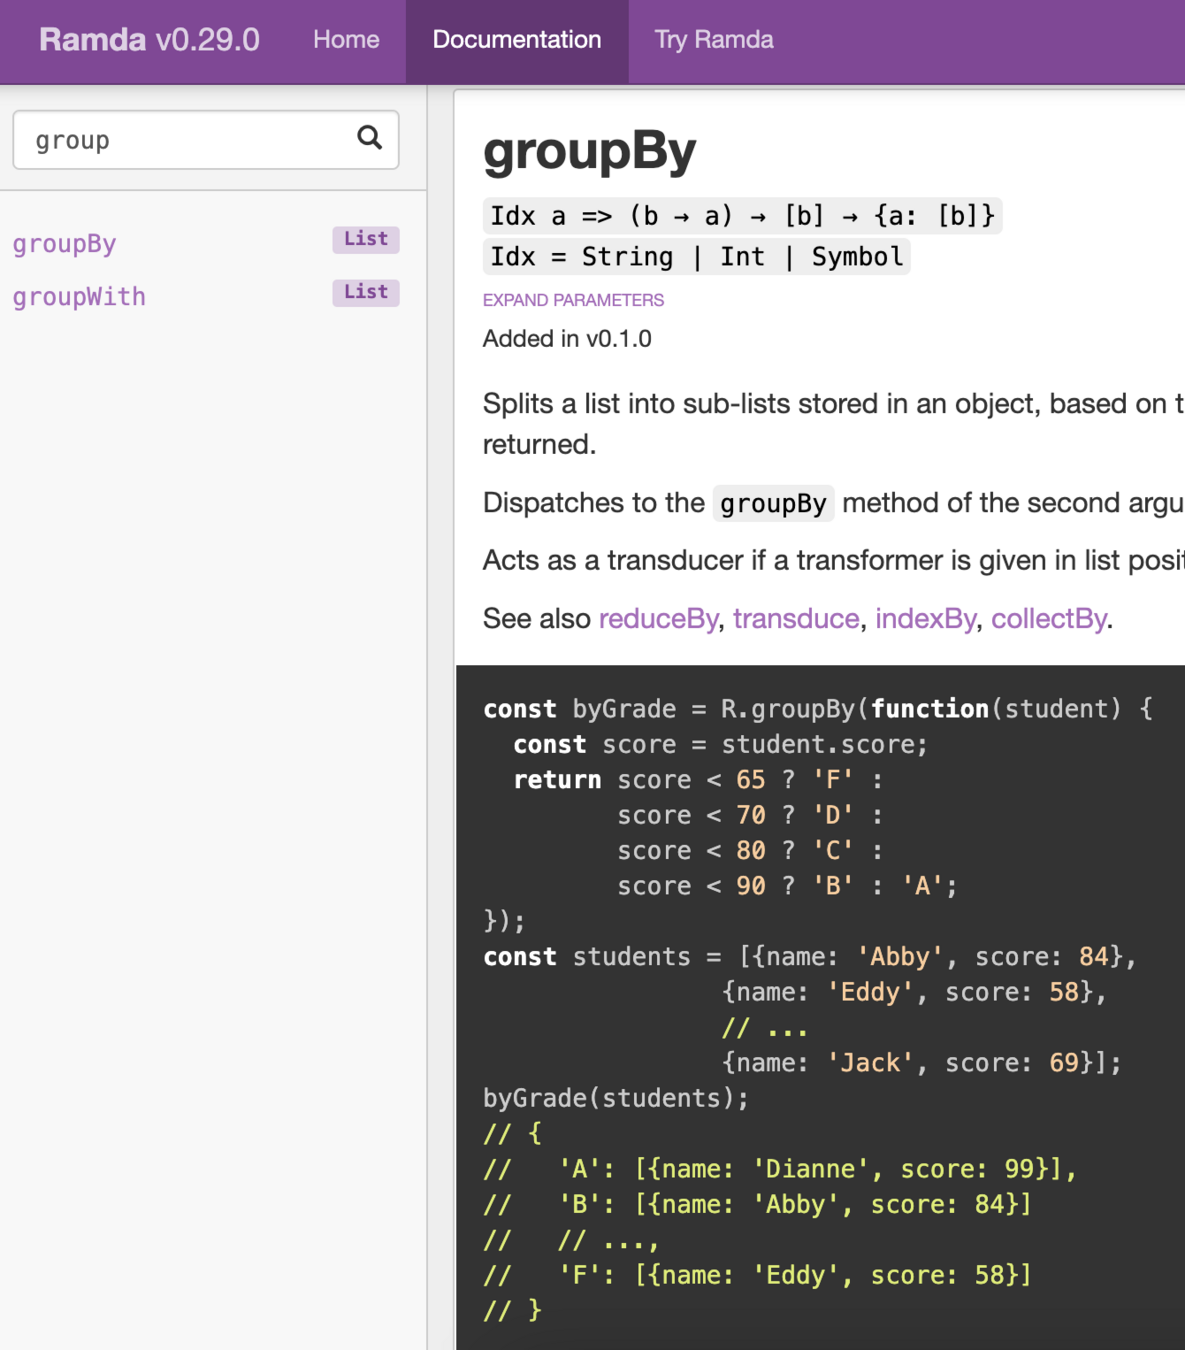The image size is (1185, 1350).
Task: Click the List badge next to groupWith
Action: tap(366, 292)
